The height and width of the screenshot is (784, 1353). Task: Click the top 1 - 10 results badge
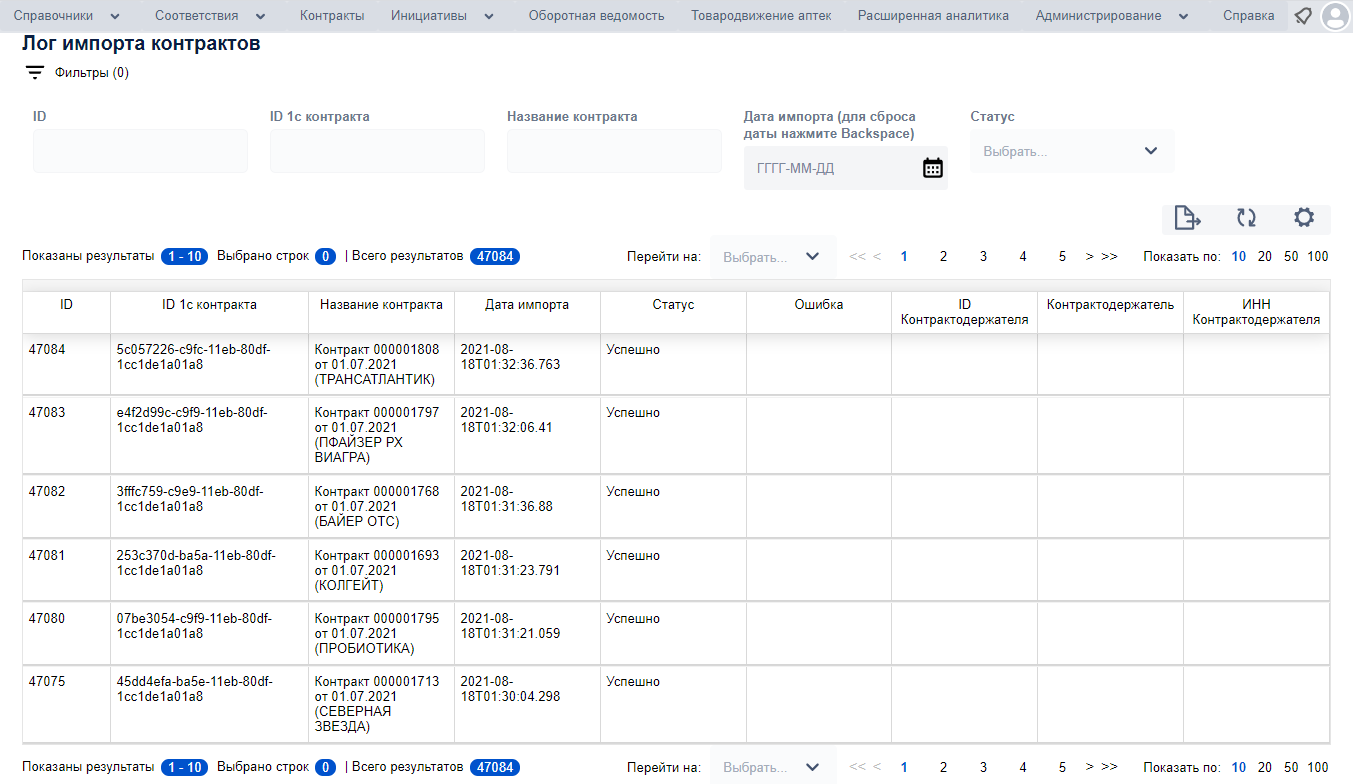coord(184,257)
